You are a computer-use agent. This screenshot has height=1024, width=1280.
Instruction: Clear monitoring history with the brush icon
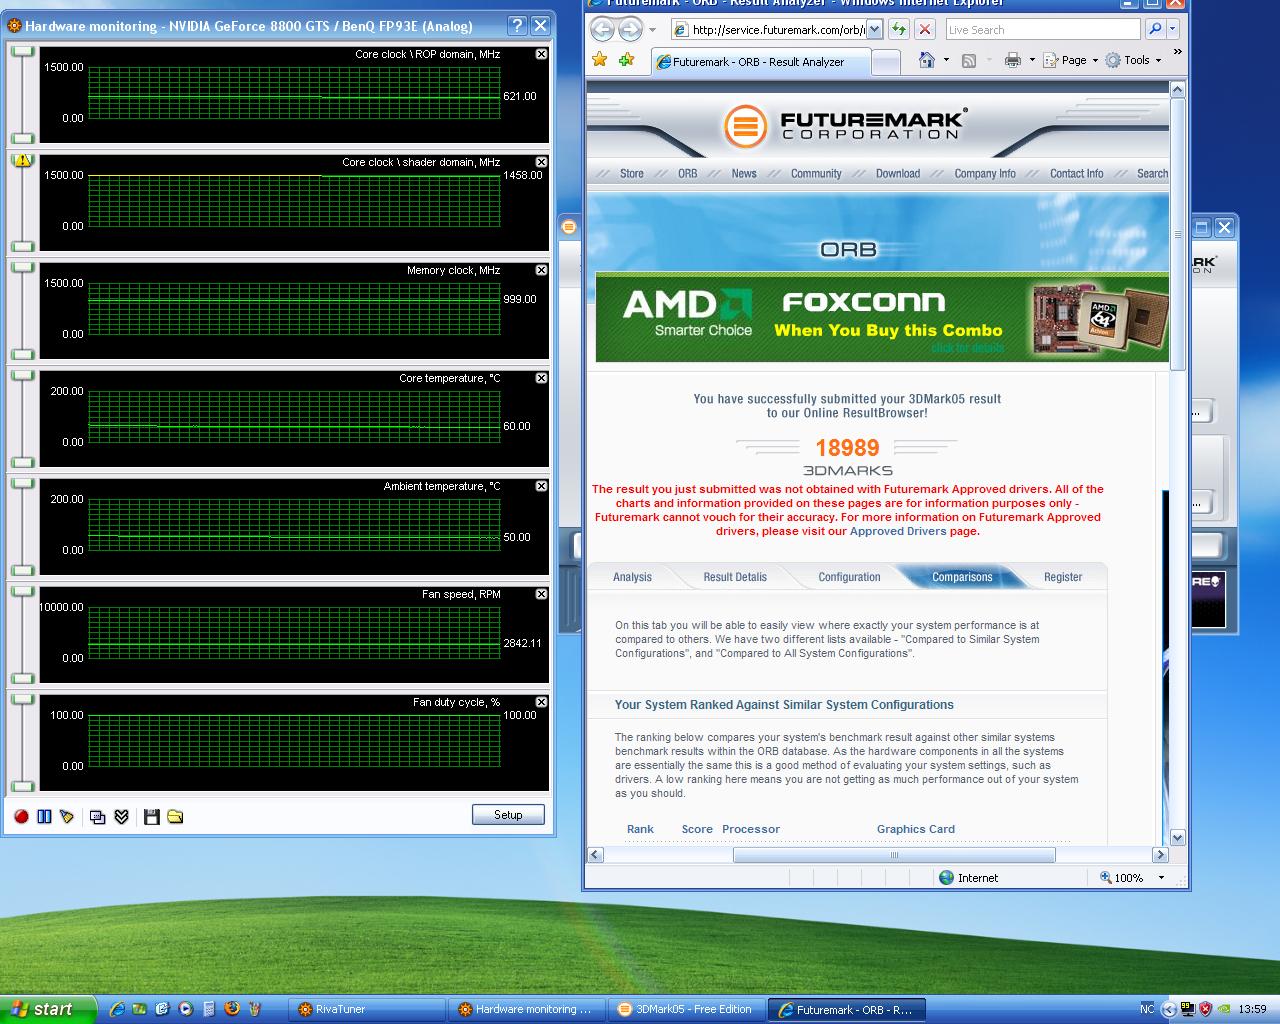[67, 817]
